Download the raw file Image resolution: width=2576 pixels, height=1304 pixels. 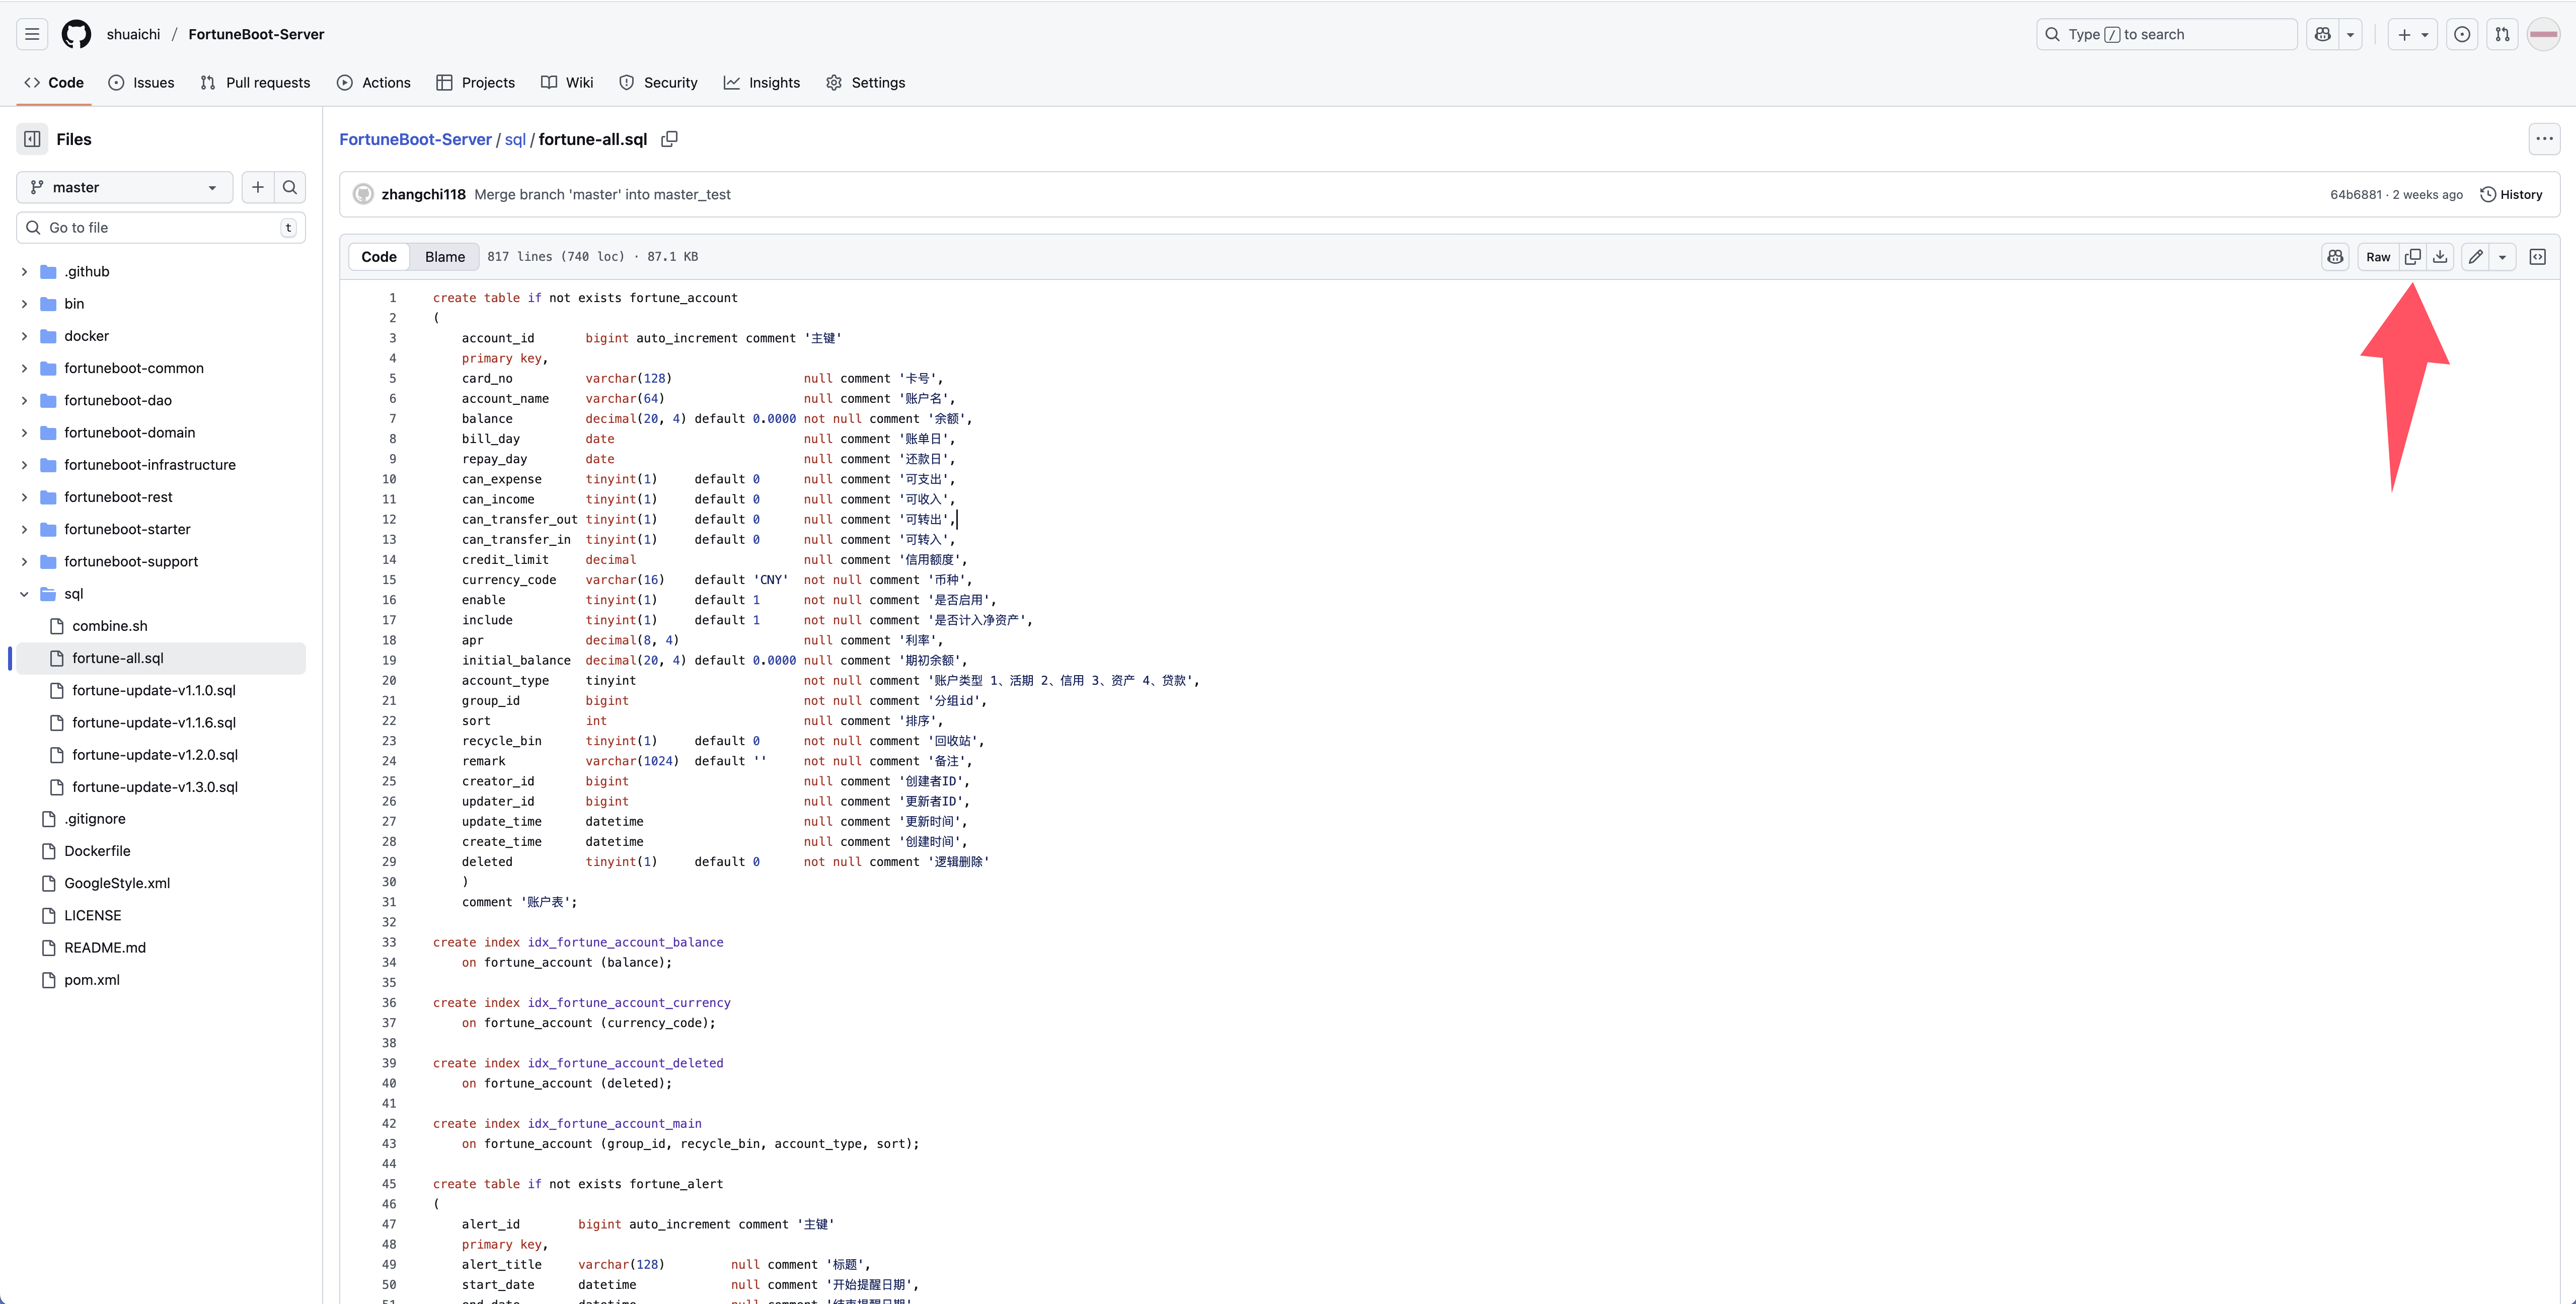tap(2440, 257)
